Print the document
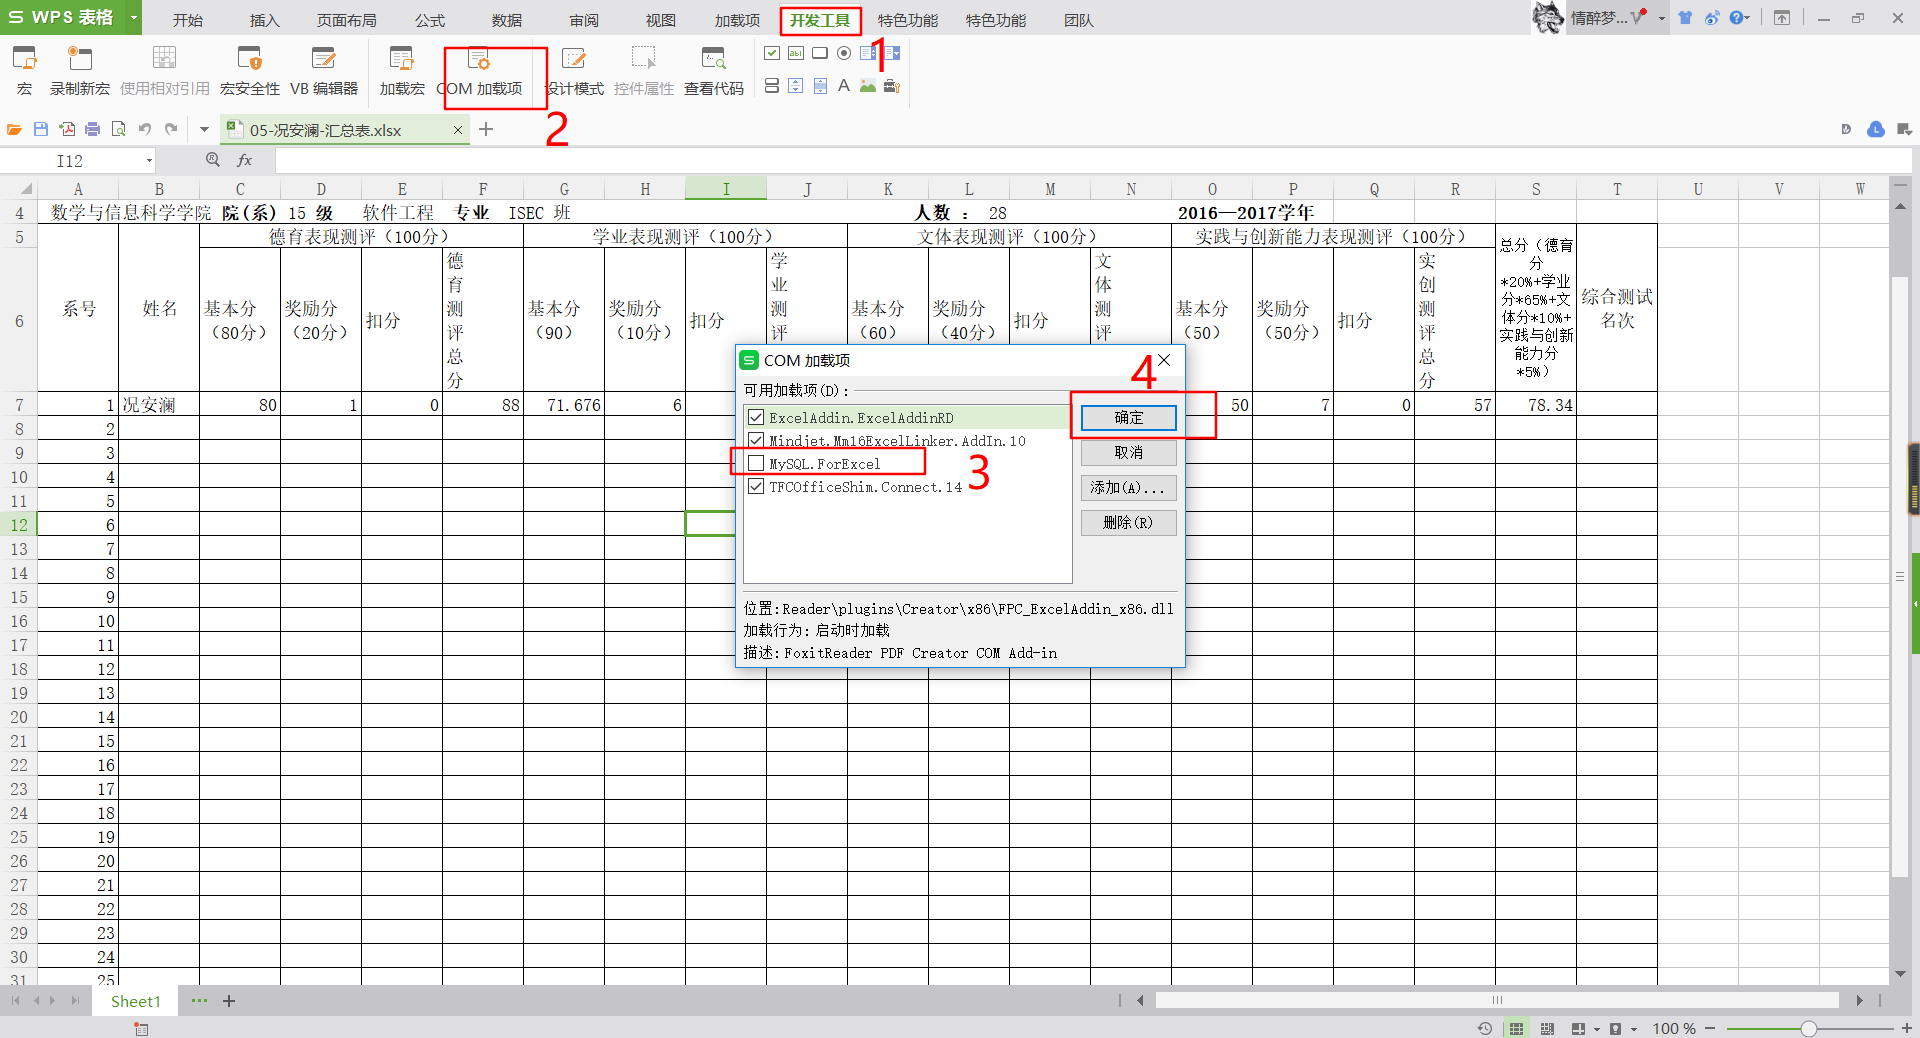The width and height of the screenshot is (1920, 1038). click(x=93, y=129)
